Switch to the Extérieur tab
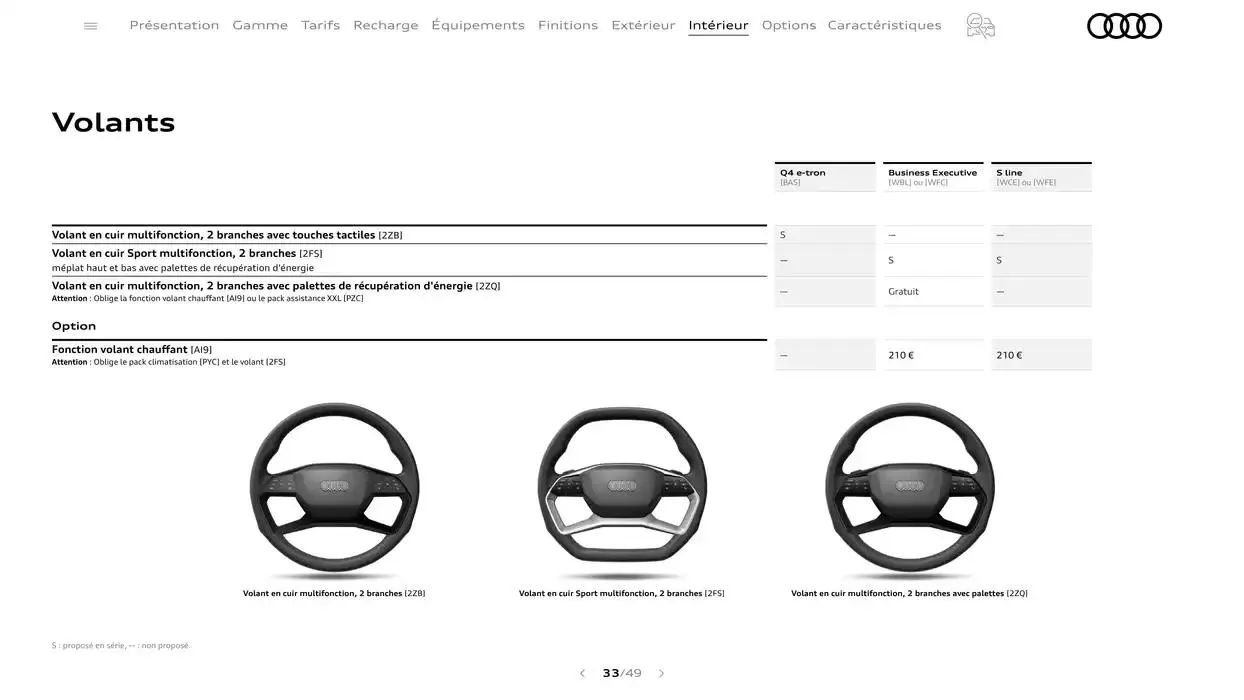 click(643, 24)
